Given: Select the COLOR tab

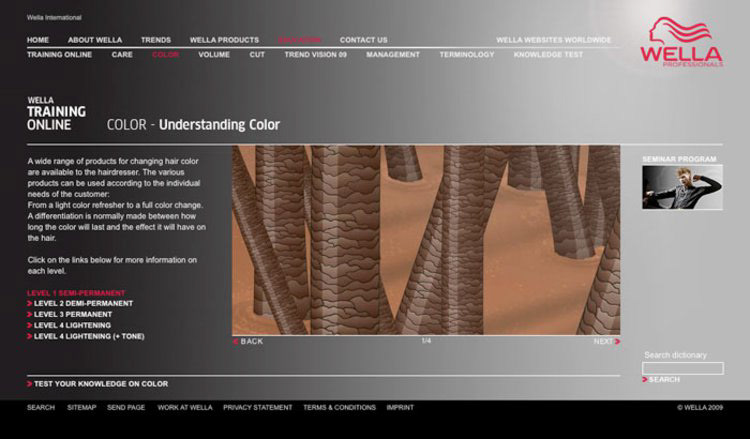Looking at the screenshot, I should coord(165,55).
